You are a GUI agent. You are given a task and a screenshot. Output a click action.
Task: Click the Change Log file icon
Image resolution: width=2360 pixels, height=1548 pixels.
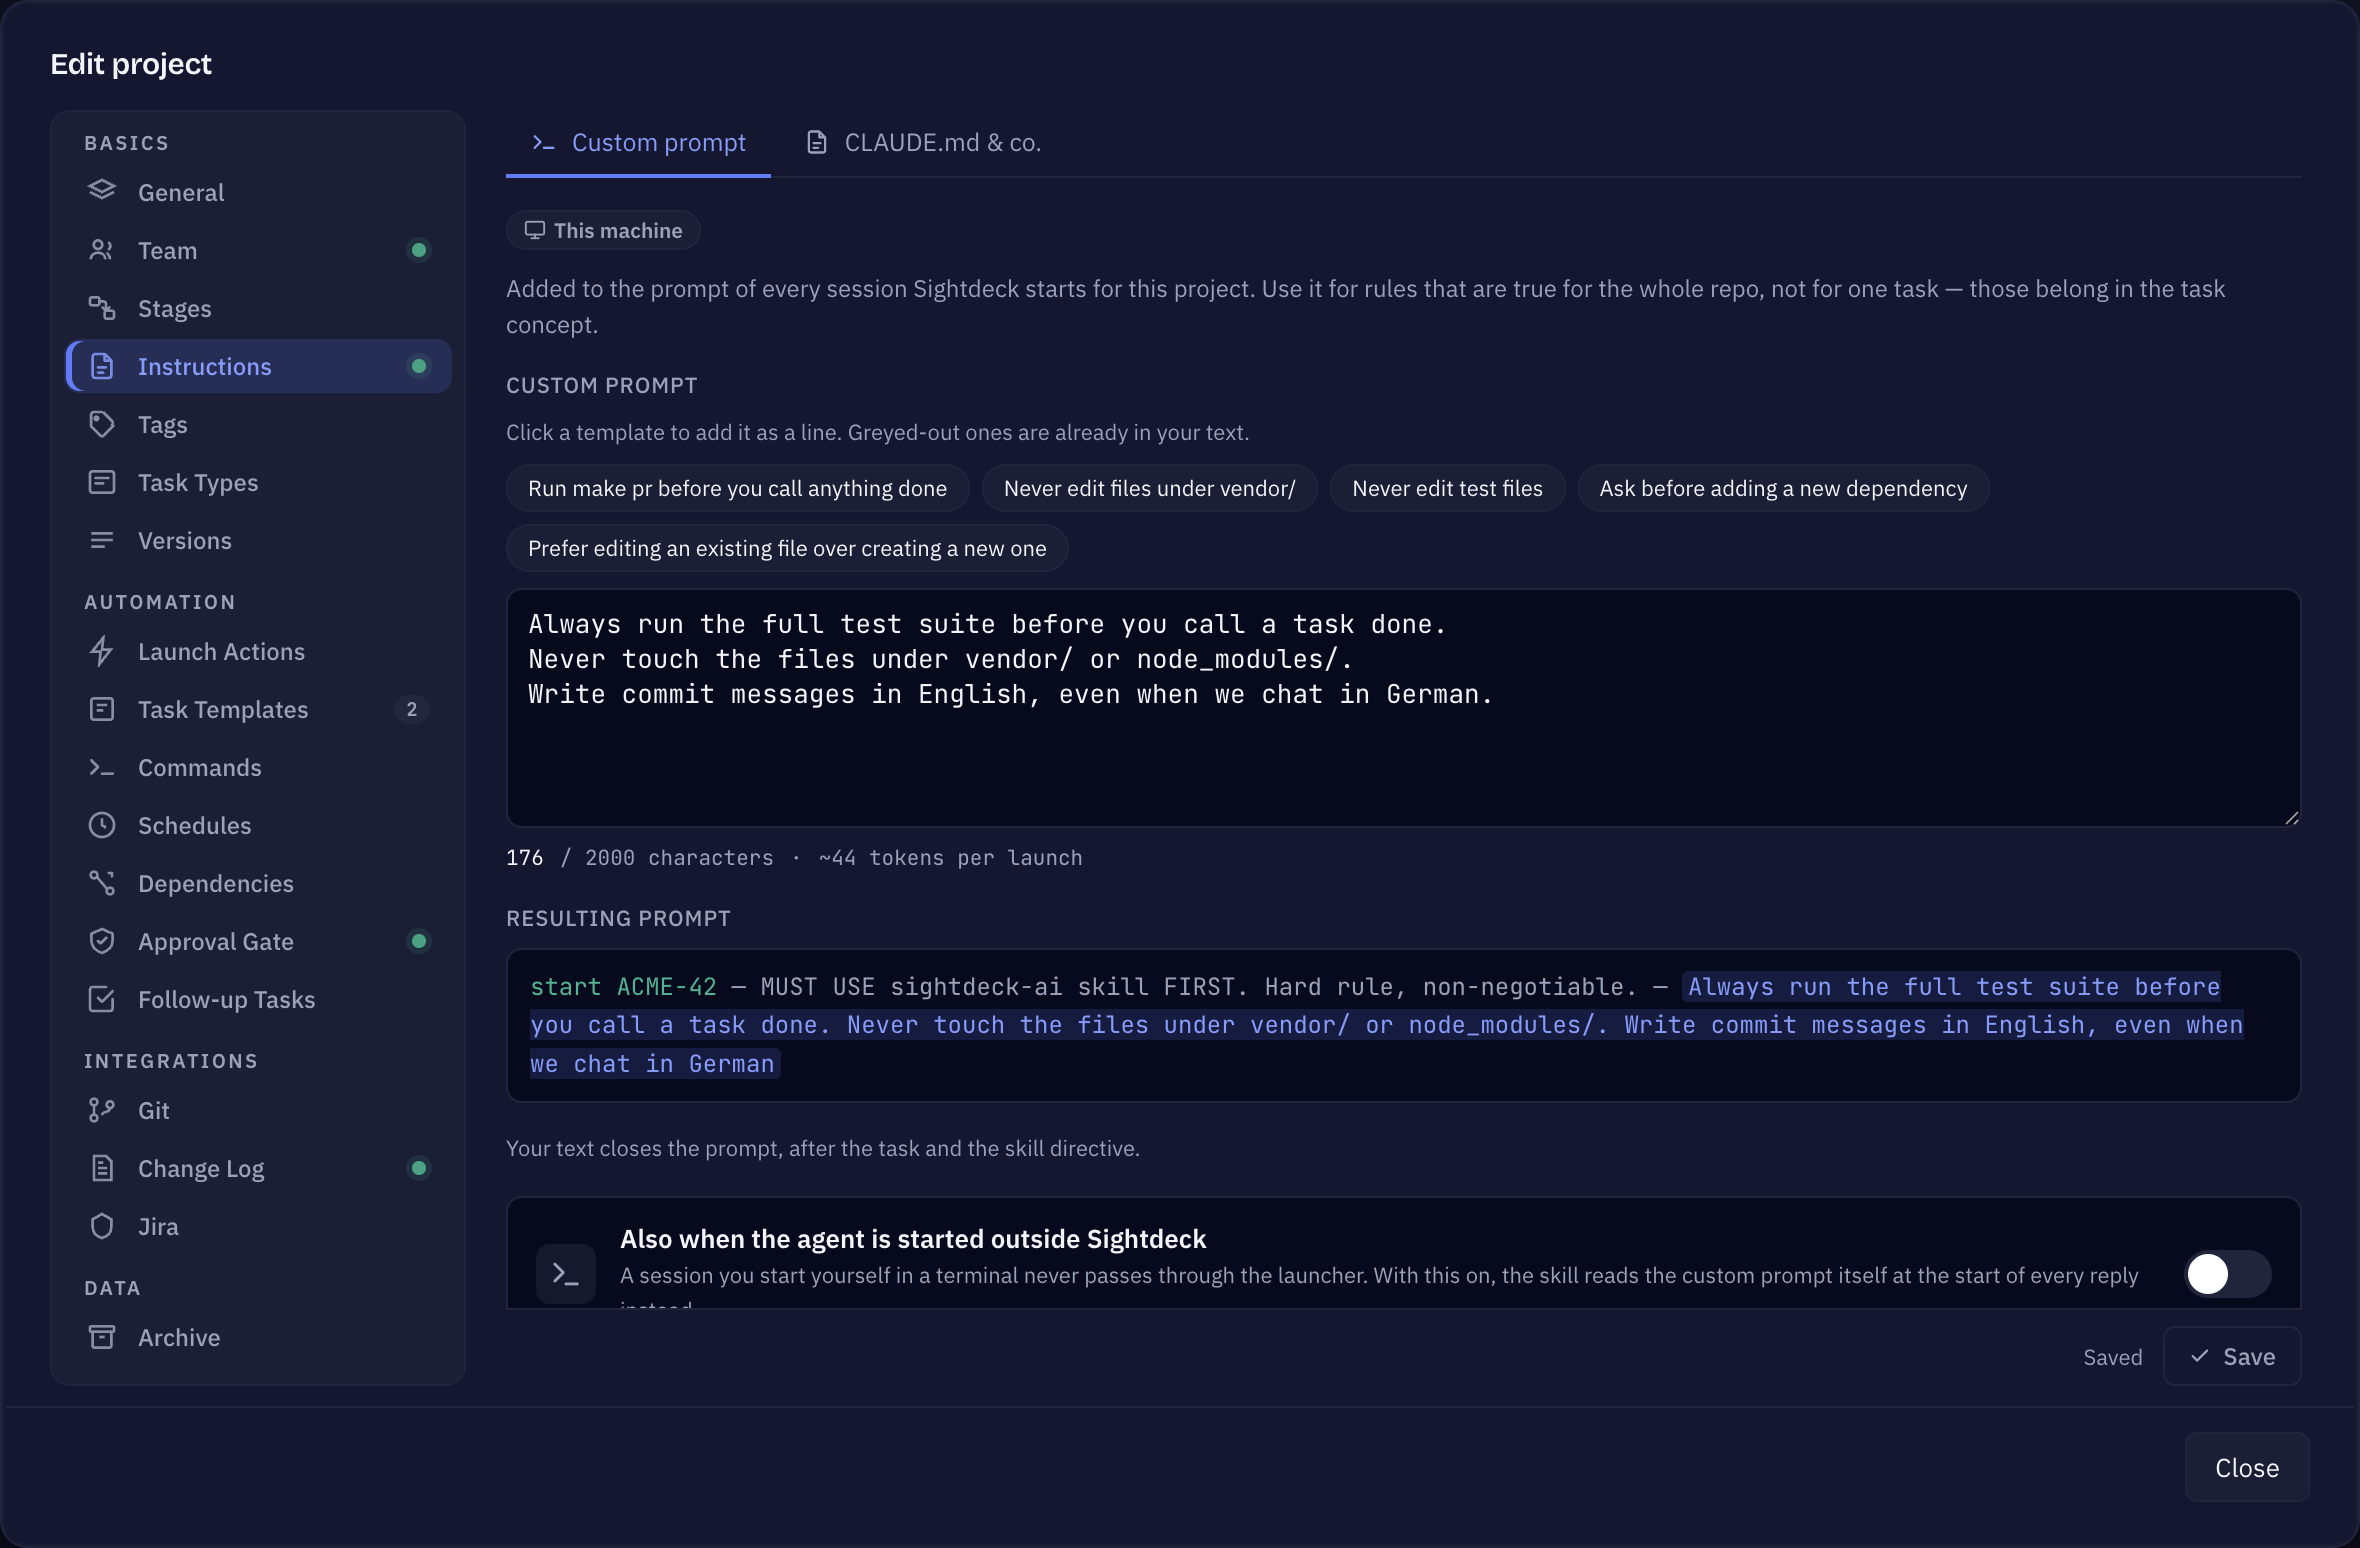102,1168
